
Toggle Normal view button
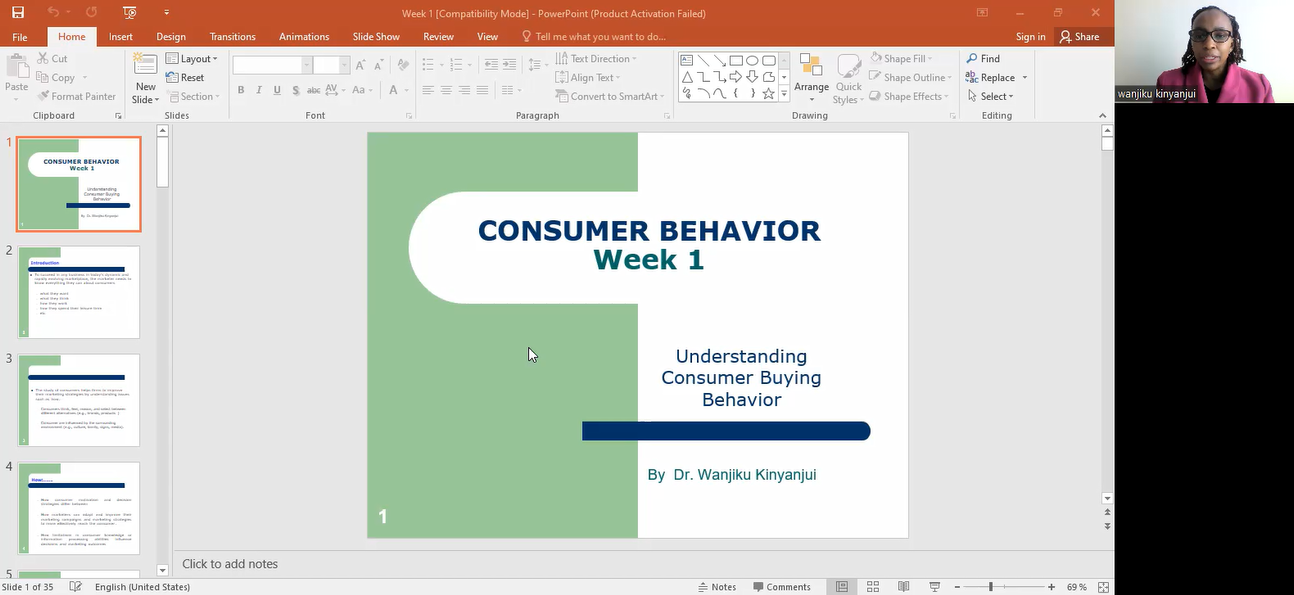(842, 587)
